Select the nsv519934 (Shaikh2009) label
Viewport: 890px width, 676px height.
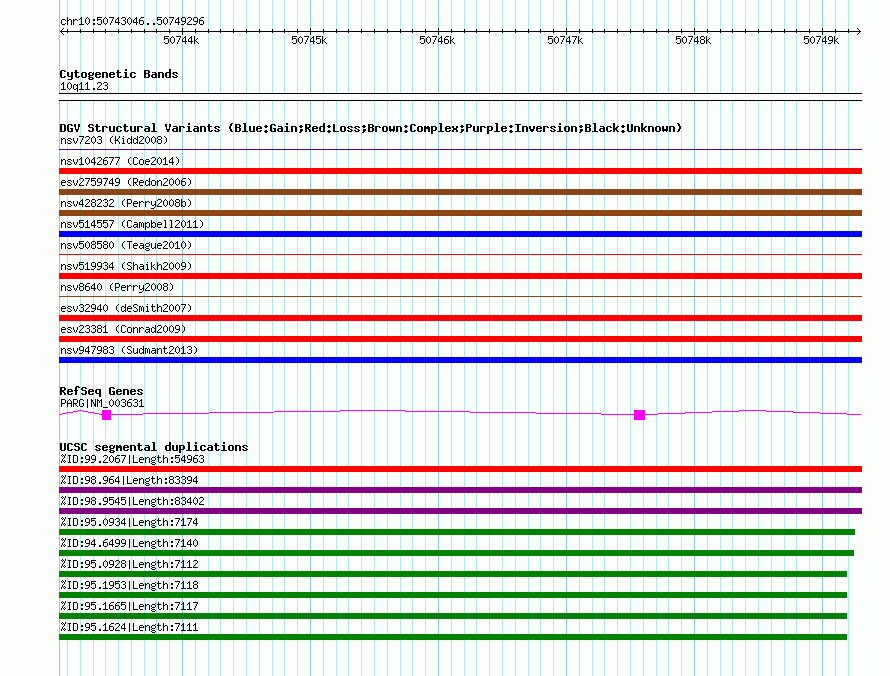coord(126,266)
